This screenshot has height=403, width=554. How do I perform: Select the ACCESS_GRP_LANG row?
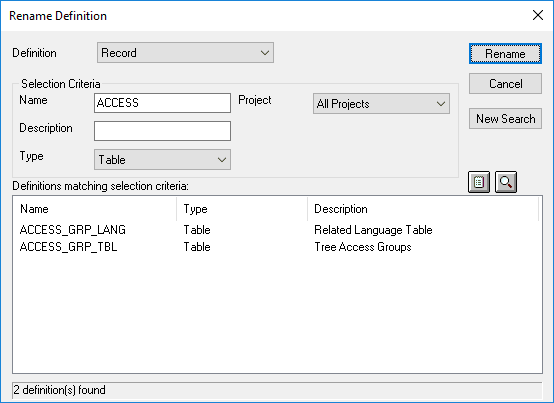click(277, 230)
